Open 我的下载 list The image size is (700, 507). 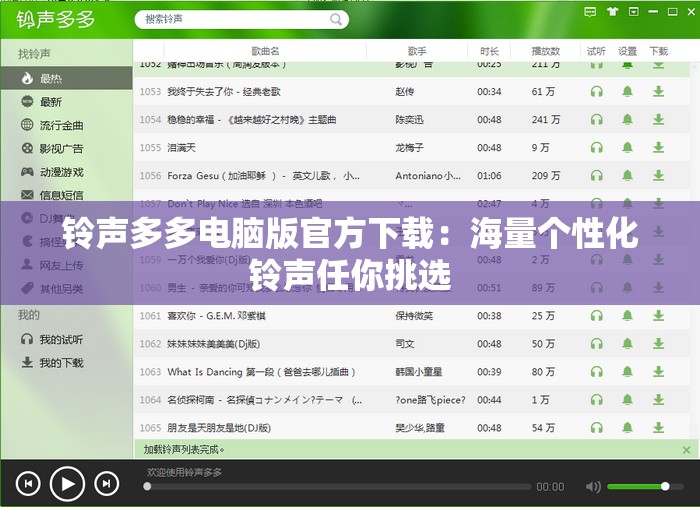pyautogui.click(x=67, y=363)
